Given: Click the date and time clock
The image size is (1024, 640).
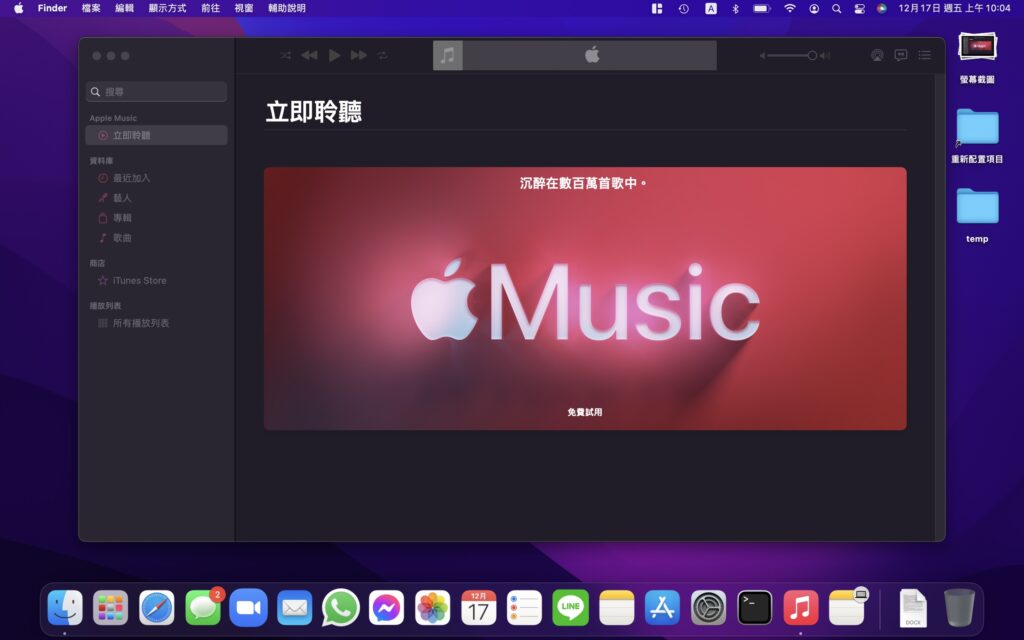Looking at the screenshot, I should [954, 8].
